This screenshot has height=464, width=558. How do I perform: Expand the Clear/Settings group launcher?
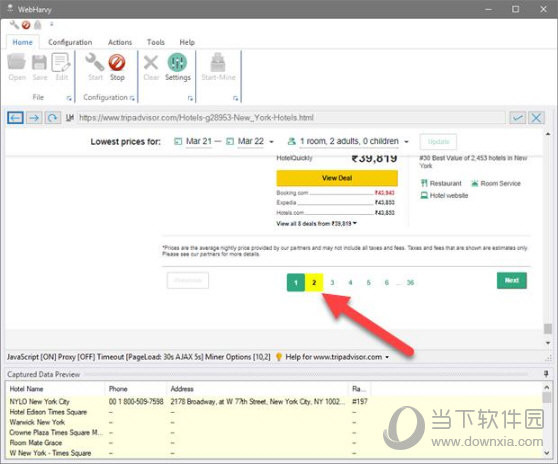(x=190, y=98)
